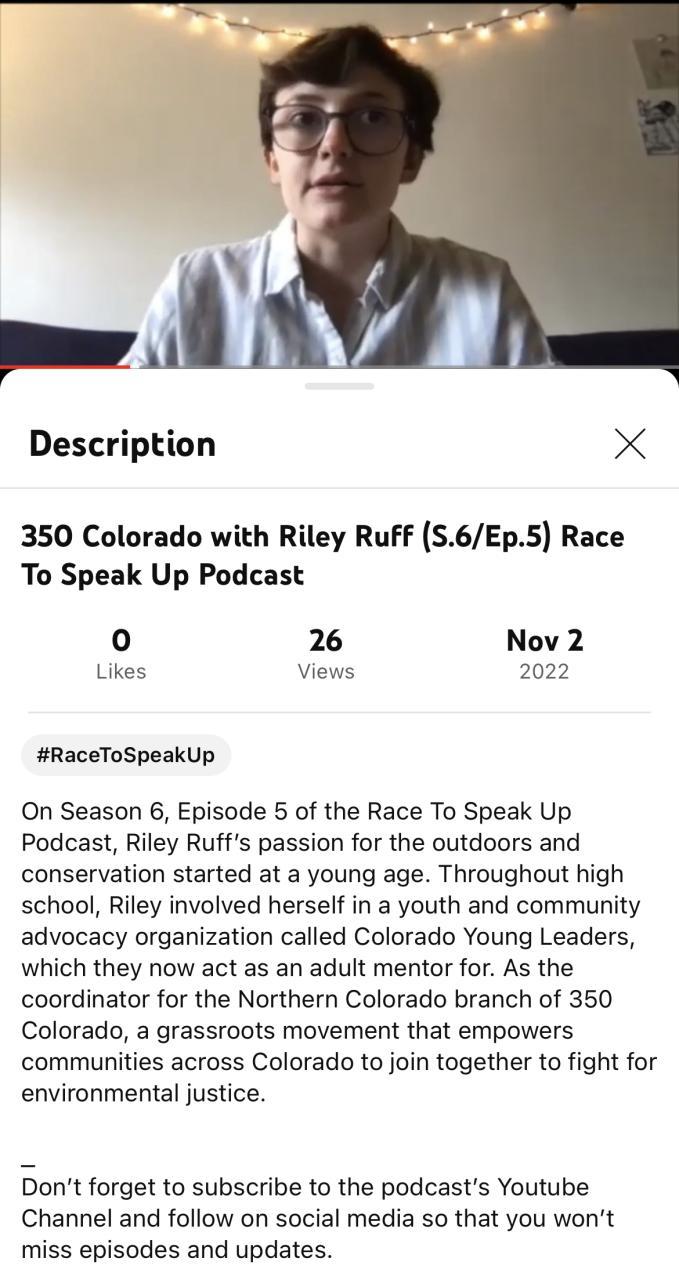Close the Description panel with the X
Screen dimensions: 679x1280
coord(630,444)
